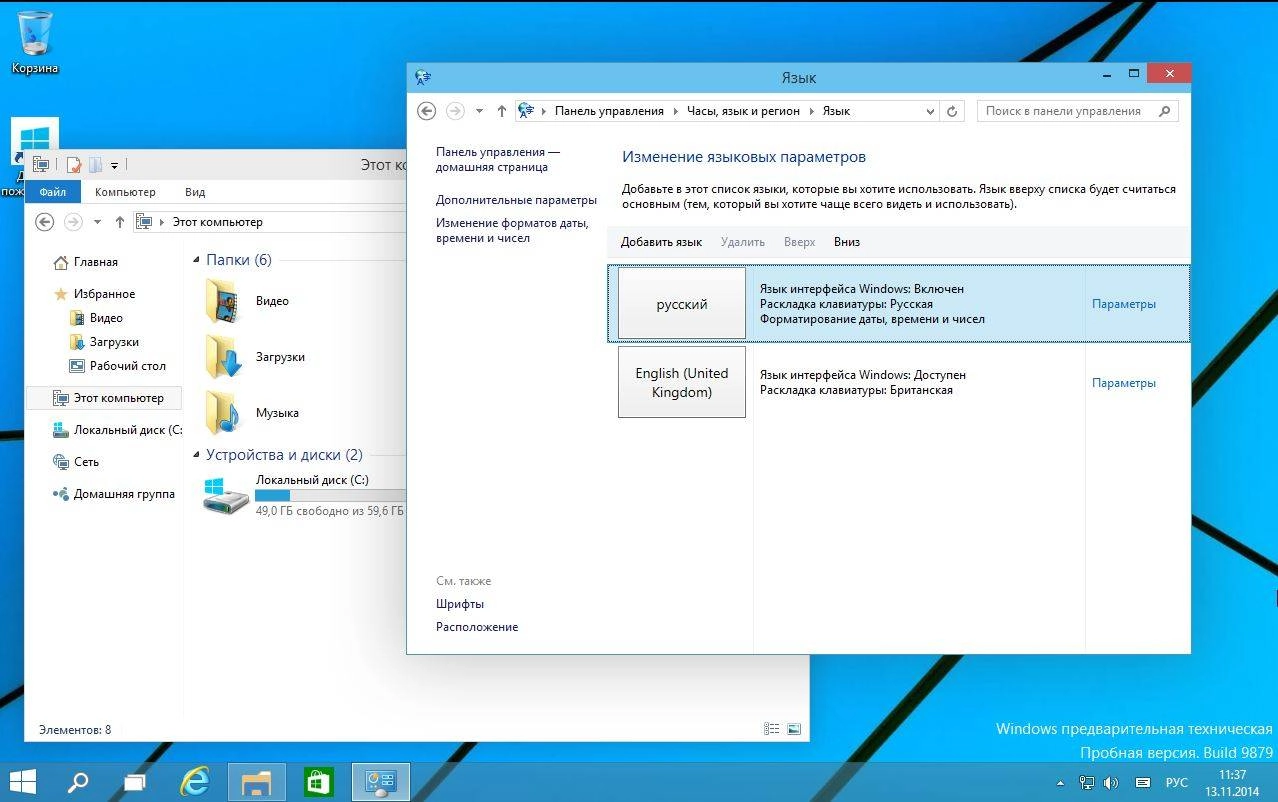1278x802 pixels.
Task: Collapse the Папки (6) group
Action: click(x=196, y=260)
